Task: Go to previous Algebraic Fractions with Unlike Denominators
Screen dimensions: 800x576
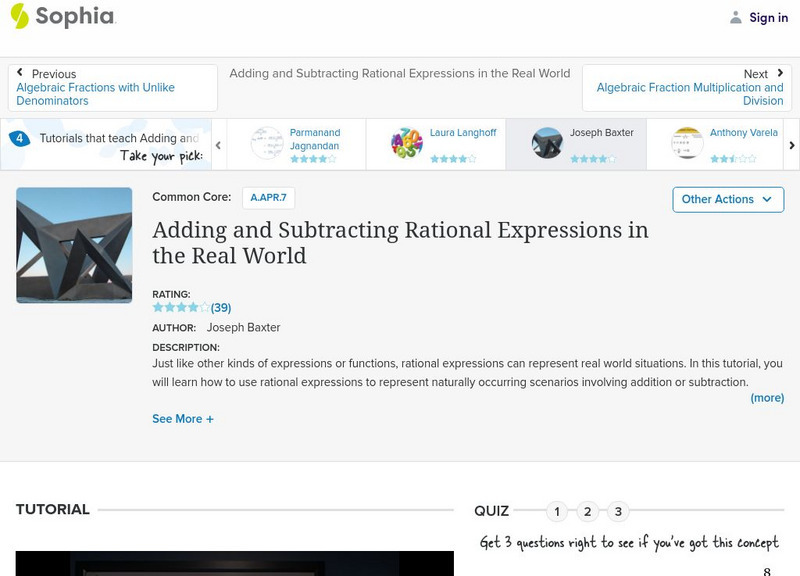Action: [95, 94]
